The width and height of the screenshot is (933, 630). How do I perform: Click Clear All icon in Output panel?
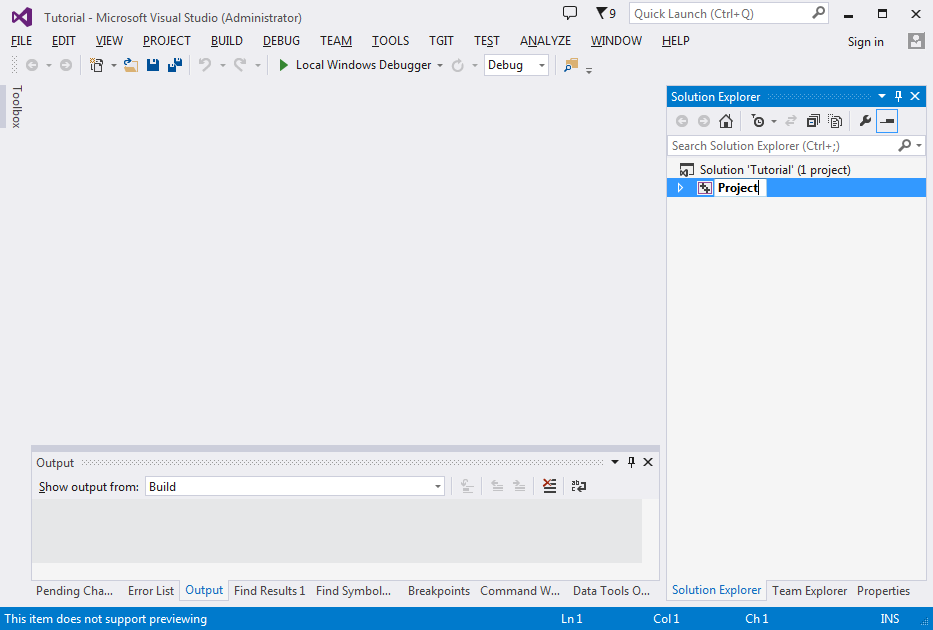[x=550, y=486]
